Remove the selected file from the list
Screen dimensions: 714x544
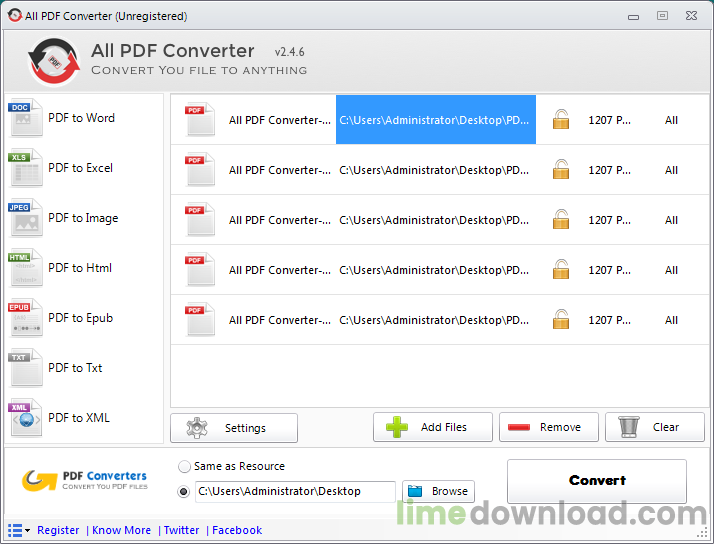549,427
